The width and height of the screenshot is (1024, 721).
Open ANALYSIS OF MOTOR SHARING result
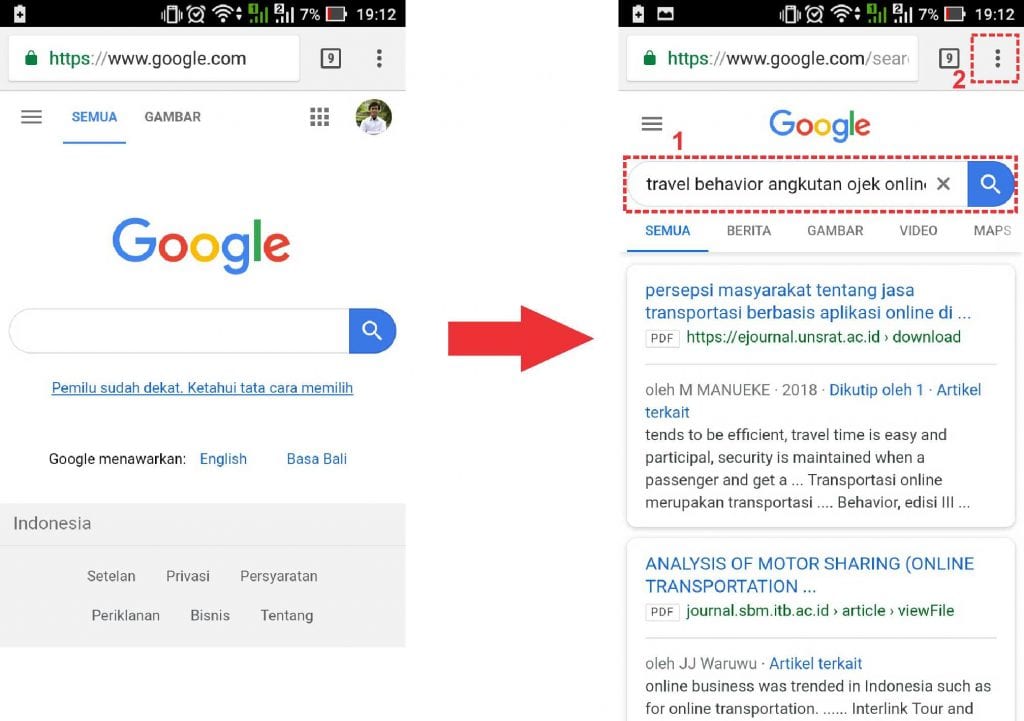(809, 575)
